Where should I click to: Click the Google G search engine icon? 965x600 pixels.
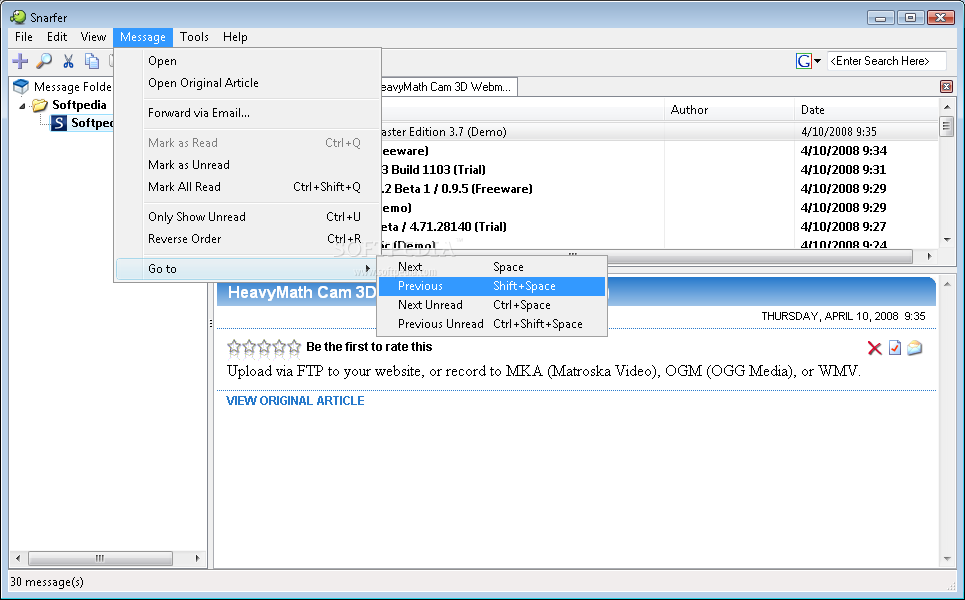(x=803, y=61)
